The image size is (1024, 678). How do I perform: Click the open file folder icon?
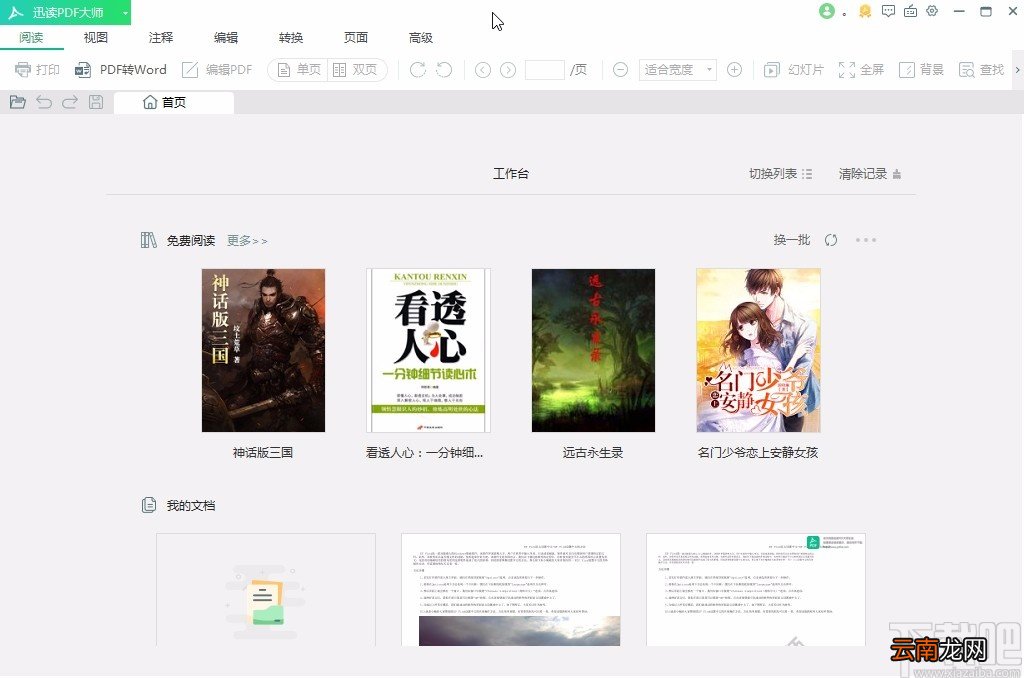click(x=18, y=102)
